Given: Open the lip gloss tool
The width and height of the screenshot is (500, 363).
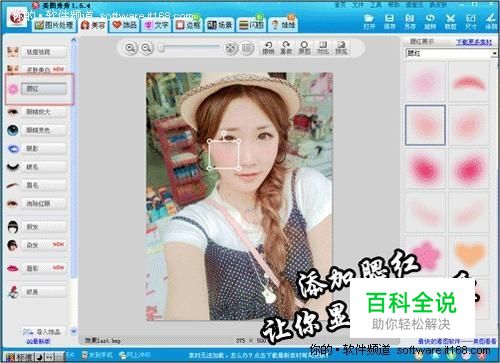Looking at the screenshot, I should pyautogui.click(x=44, y=268).
